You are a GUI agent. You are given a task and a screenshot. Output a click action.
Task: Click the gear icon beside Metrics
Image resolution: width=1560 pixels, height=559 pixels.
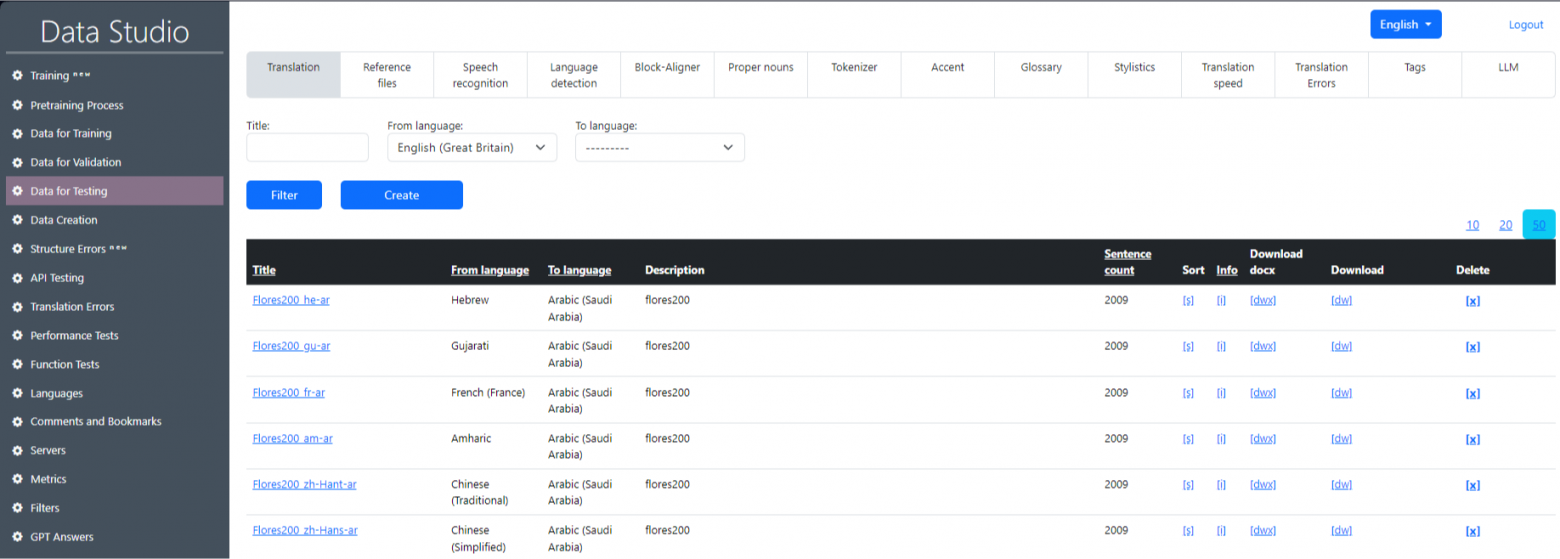(x=17, y=480)
